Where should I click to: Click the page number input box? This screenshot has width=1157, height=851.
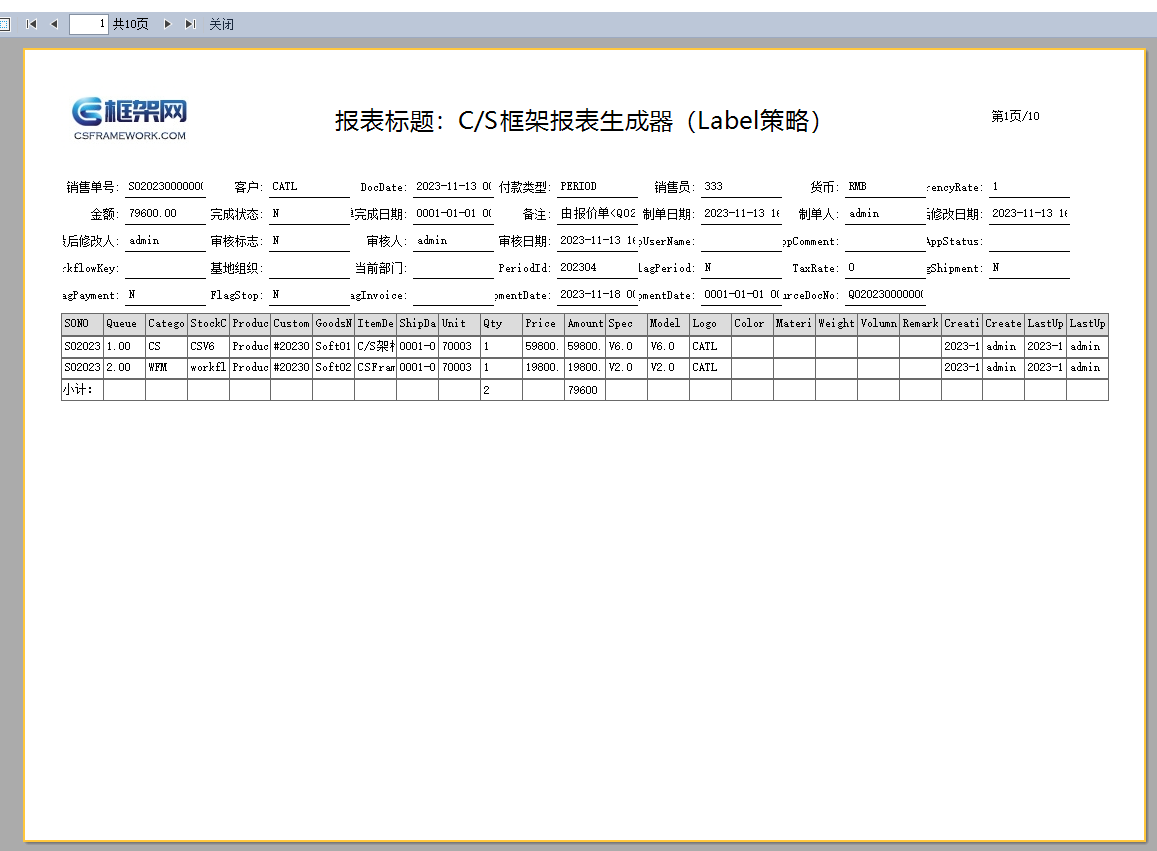(x=89, y=24)
